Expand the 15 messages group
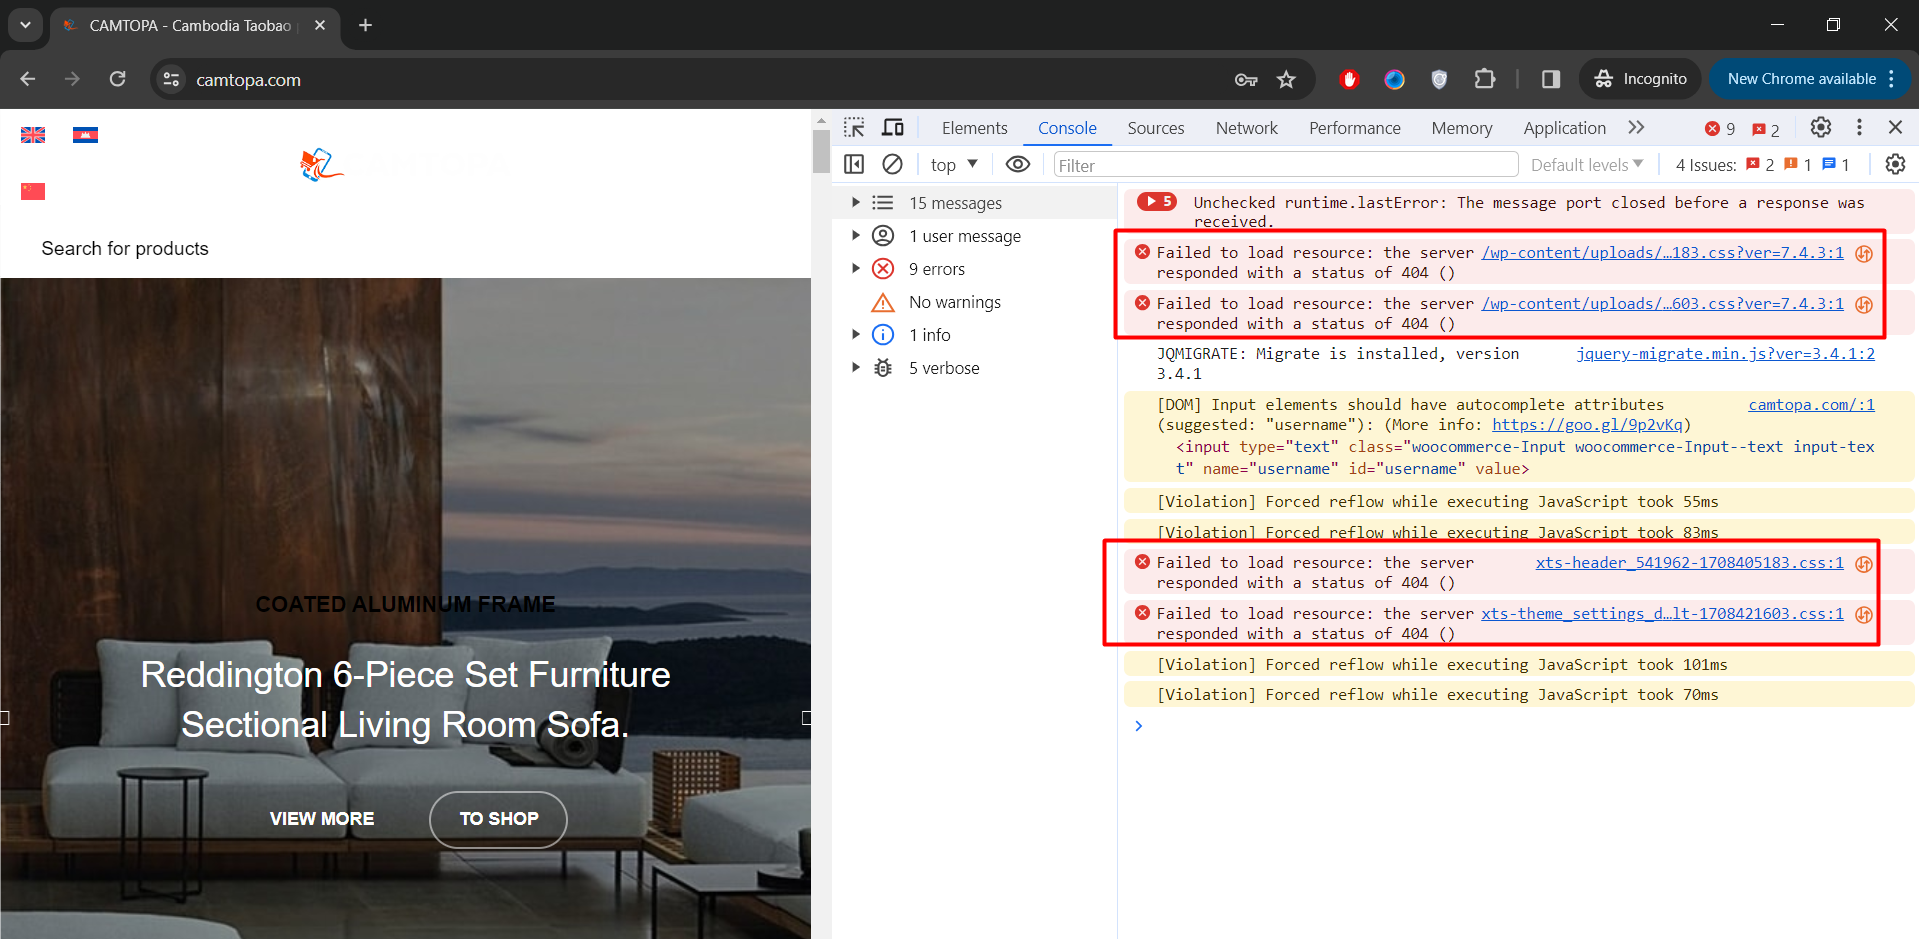The width and height of the screenshot is (1919, 939). (856, 202)
